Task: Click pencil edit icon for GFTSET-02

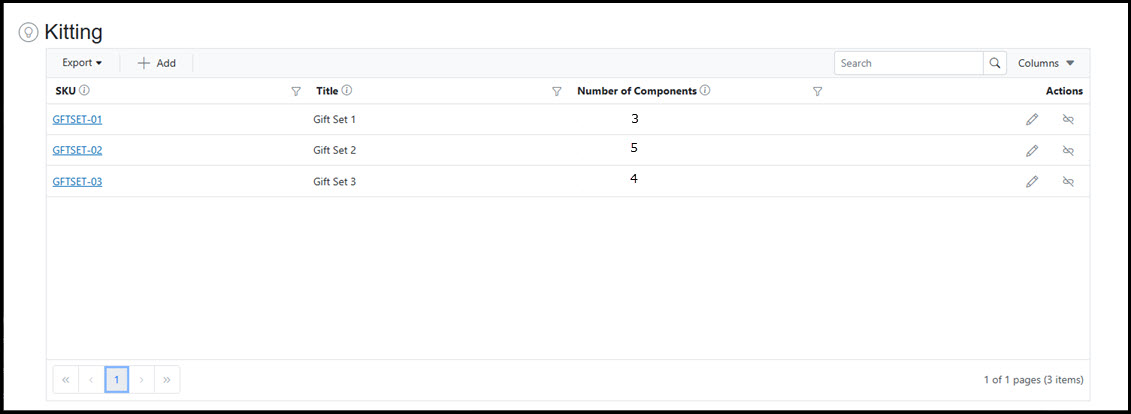Action: [1032, 151]
